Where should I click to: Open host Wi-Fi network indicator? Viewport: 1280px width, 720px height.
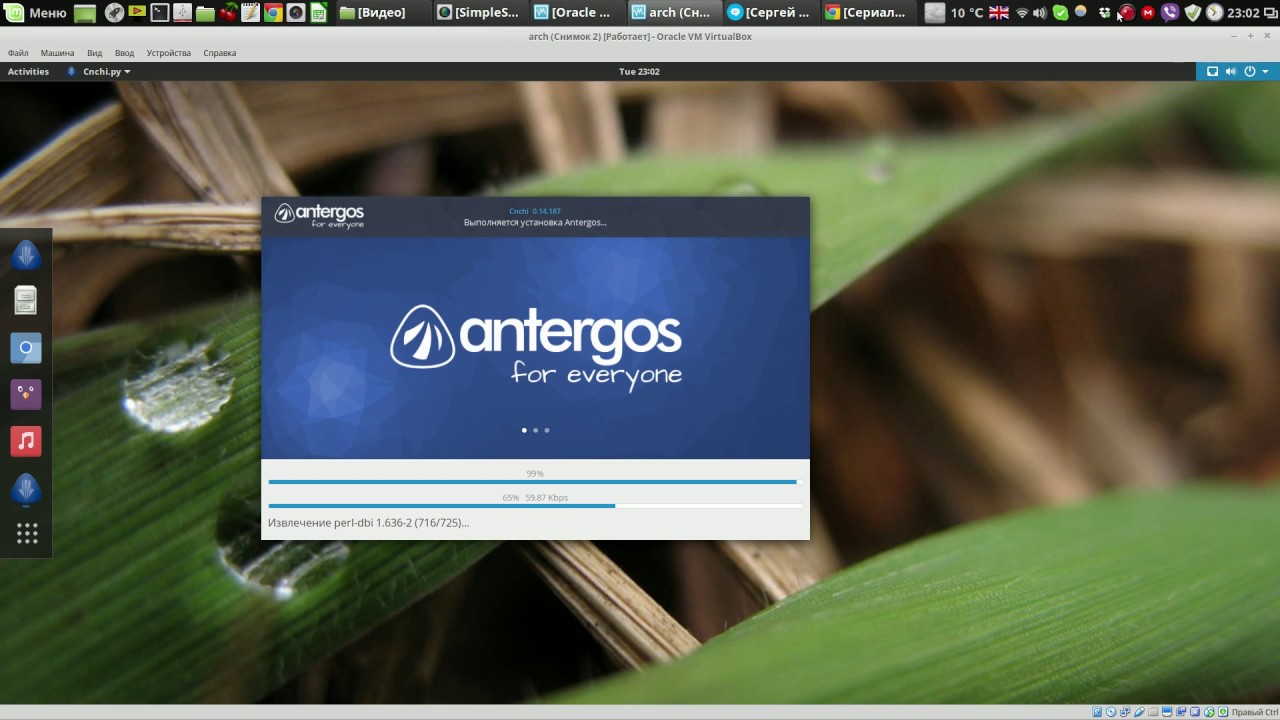point(1022,13)
